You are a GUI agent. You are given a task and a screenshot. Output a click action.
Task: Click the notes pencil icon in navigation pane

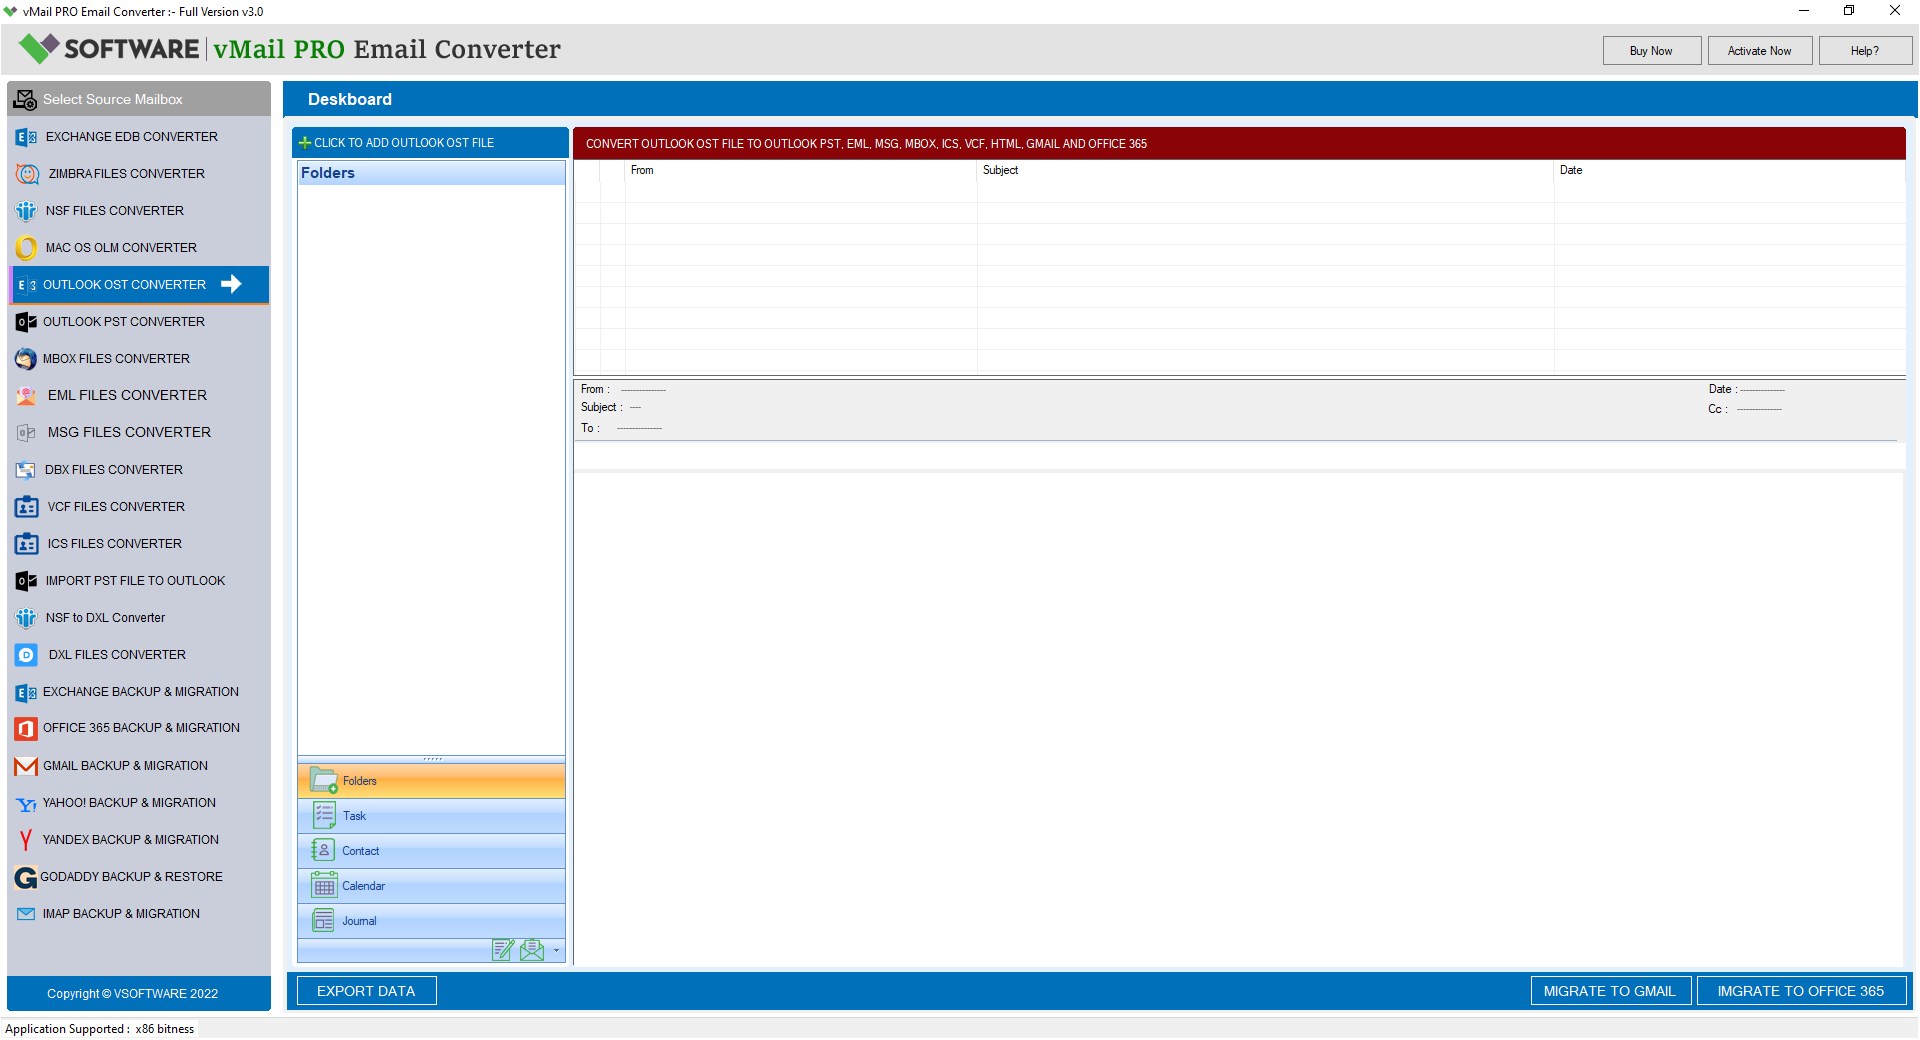pos(503,950)
